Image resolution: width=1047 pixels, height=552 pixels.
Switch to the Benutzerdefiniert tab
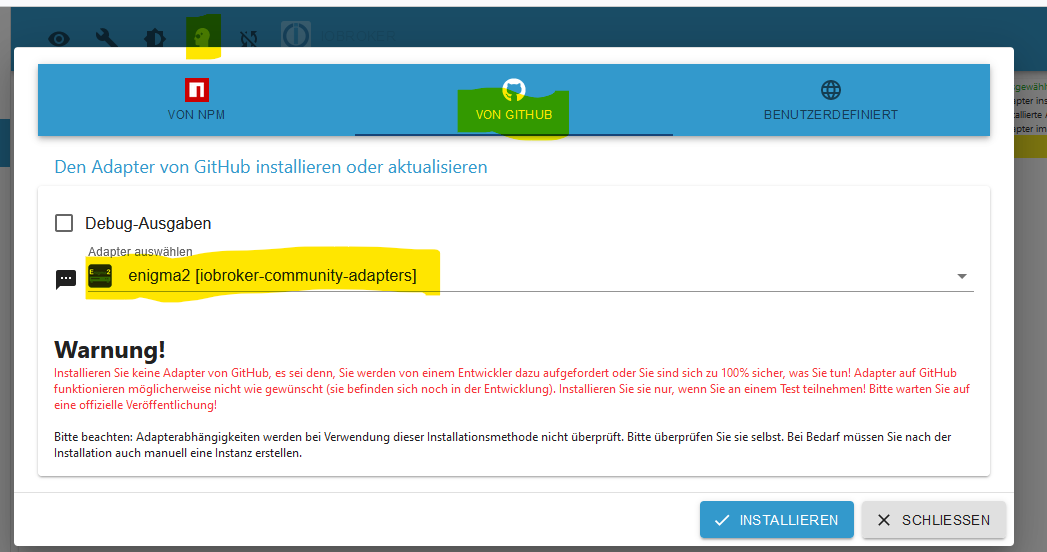pyautogui.click(x=831, y=100)
